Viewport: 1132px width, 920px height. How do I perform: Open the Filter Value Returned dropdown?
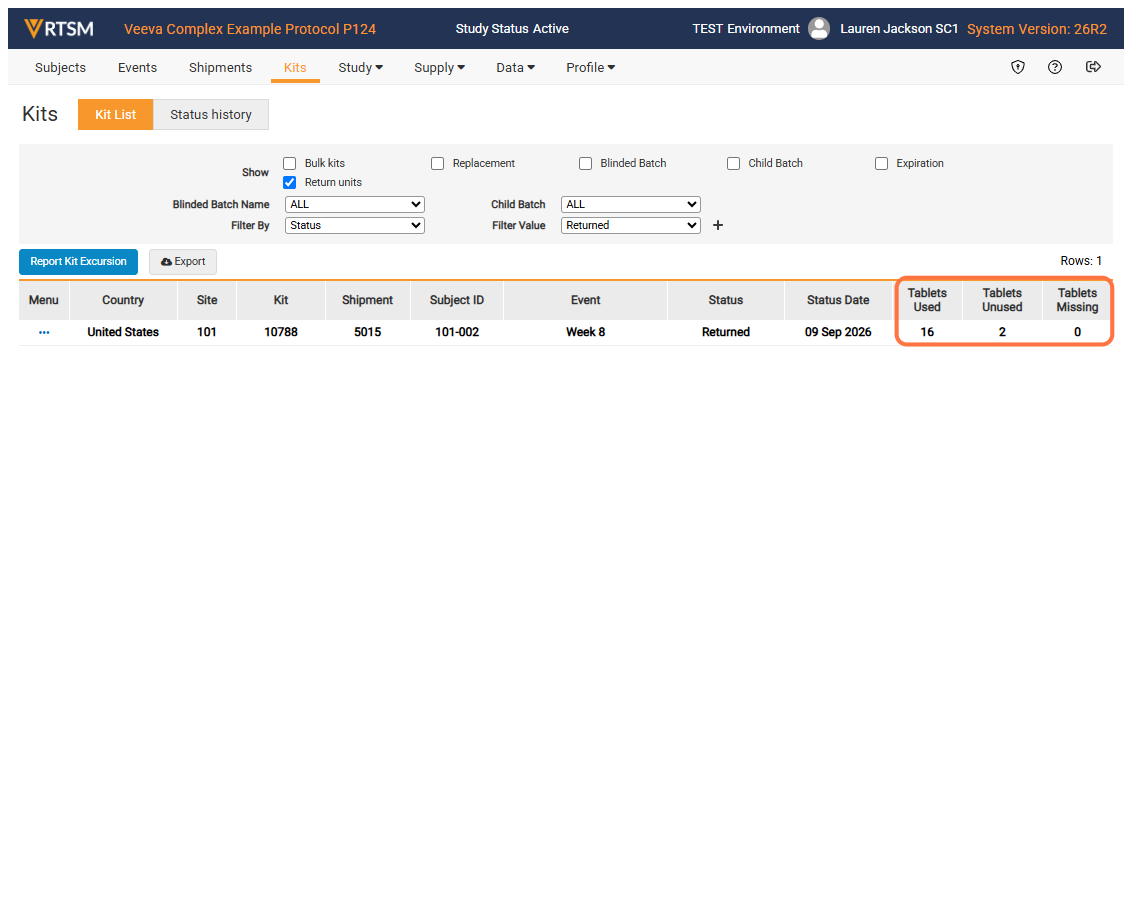(x=630, y=225)
